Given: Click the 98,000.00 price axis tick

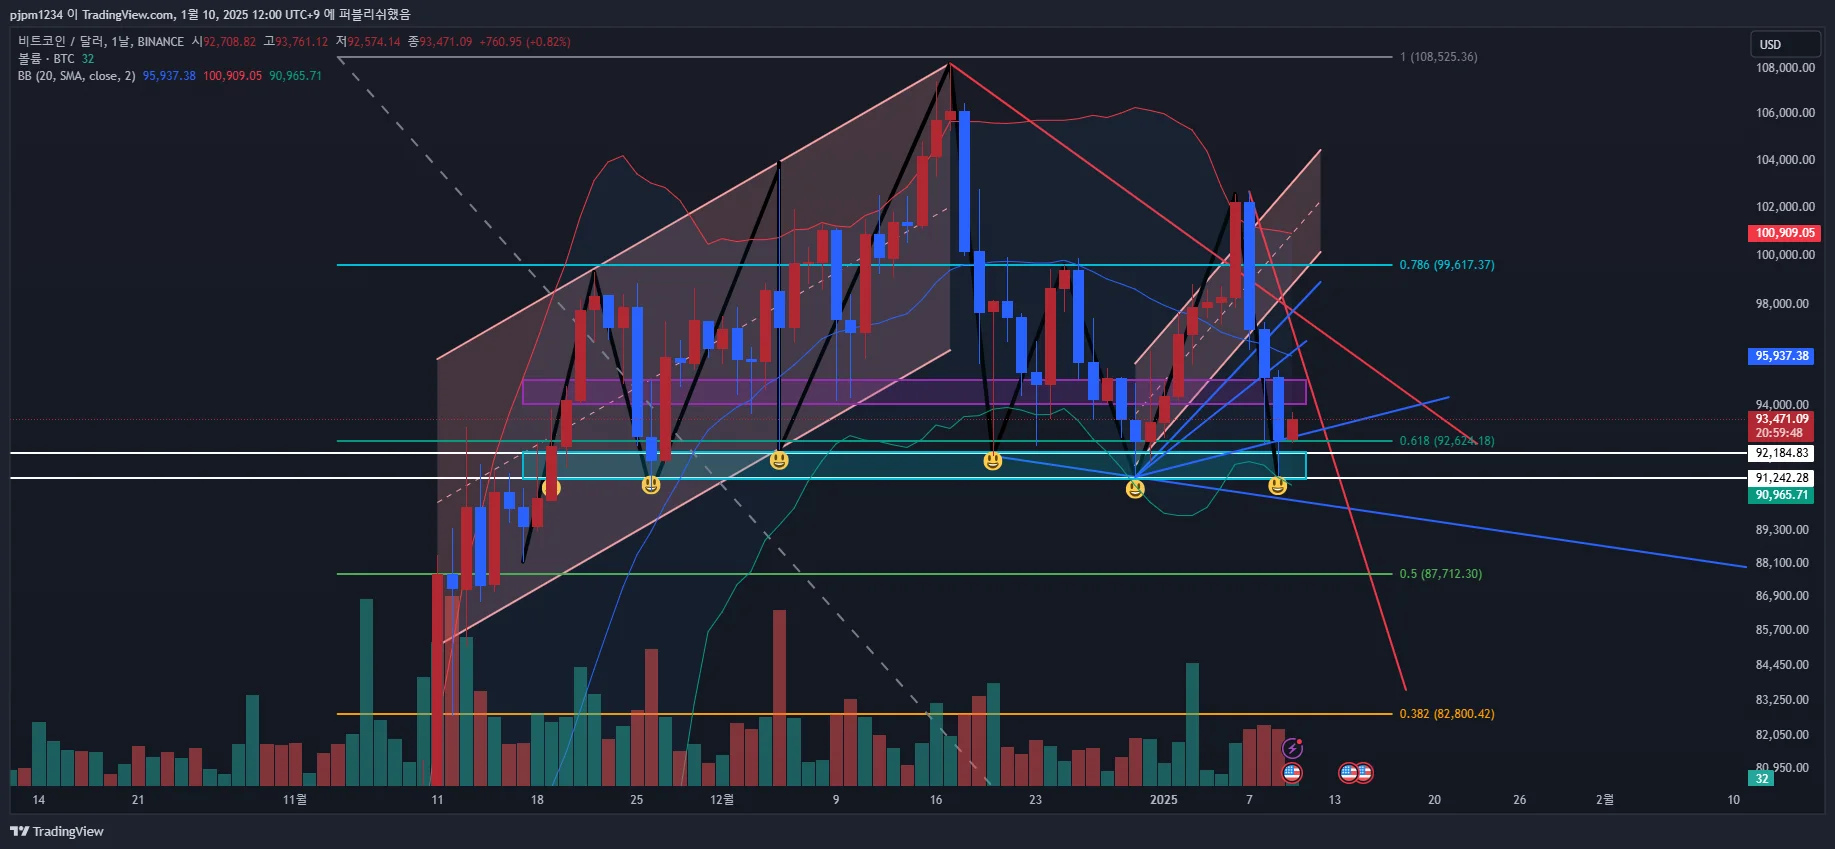Looking at the screenshot, I should 1782,304.
